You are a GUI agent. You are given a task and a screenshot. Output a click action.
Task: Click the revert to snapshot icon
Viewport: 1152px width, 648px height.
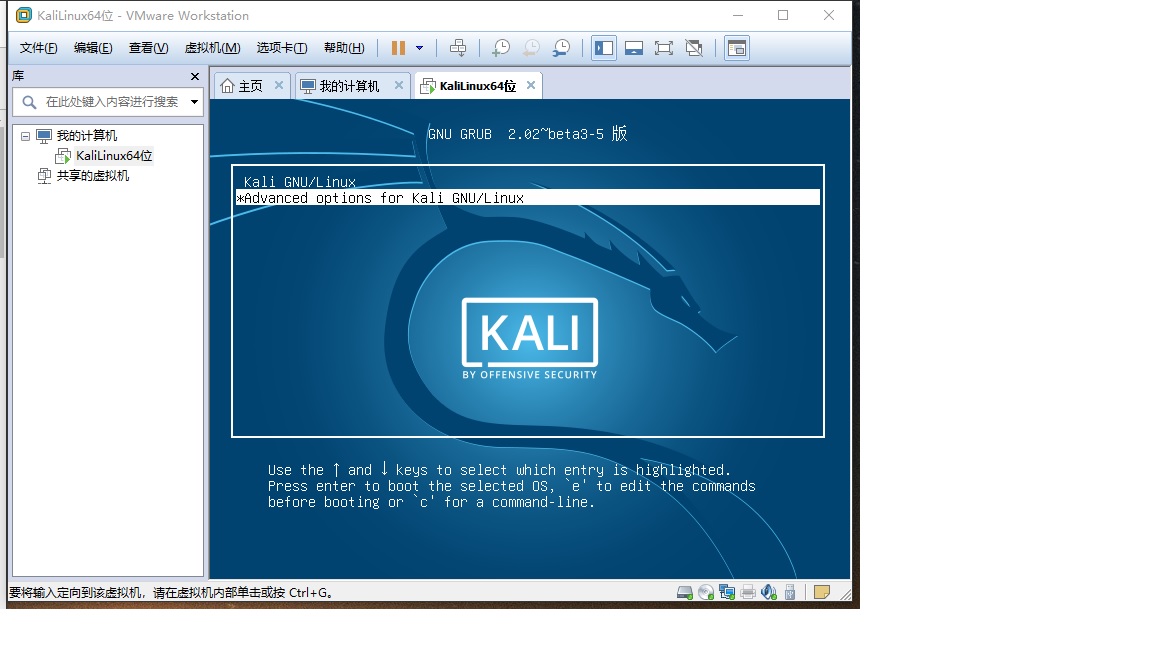coord(531,48)
